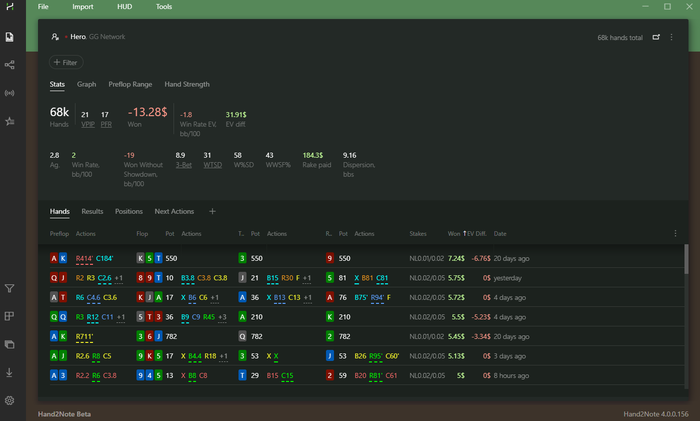The image size is (700, 421).
Task: Switch to the Hand Strength tab
Action: [x=187, y=84]
